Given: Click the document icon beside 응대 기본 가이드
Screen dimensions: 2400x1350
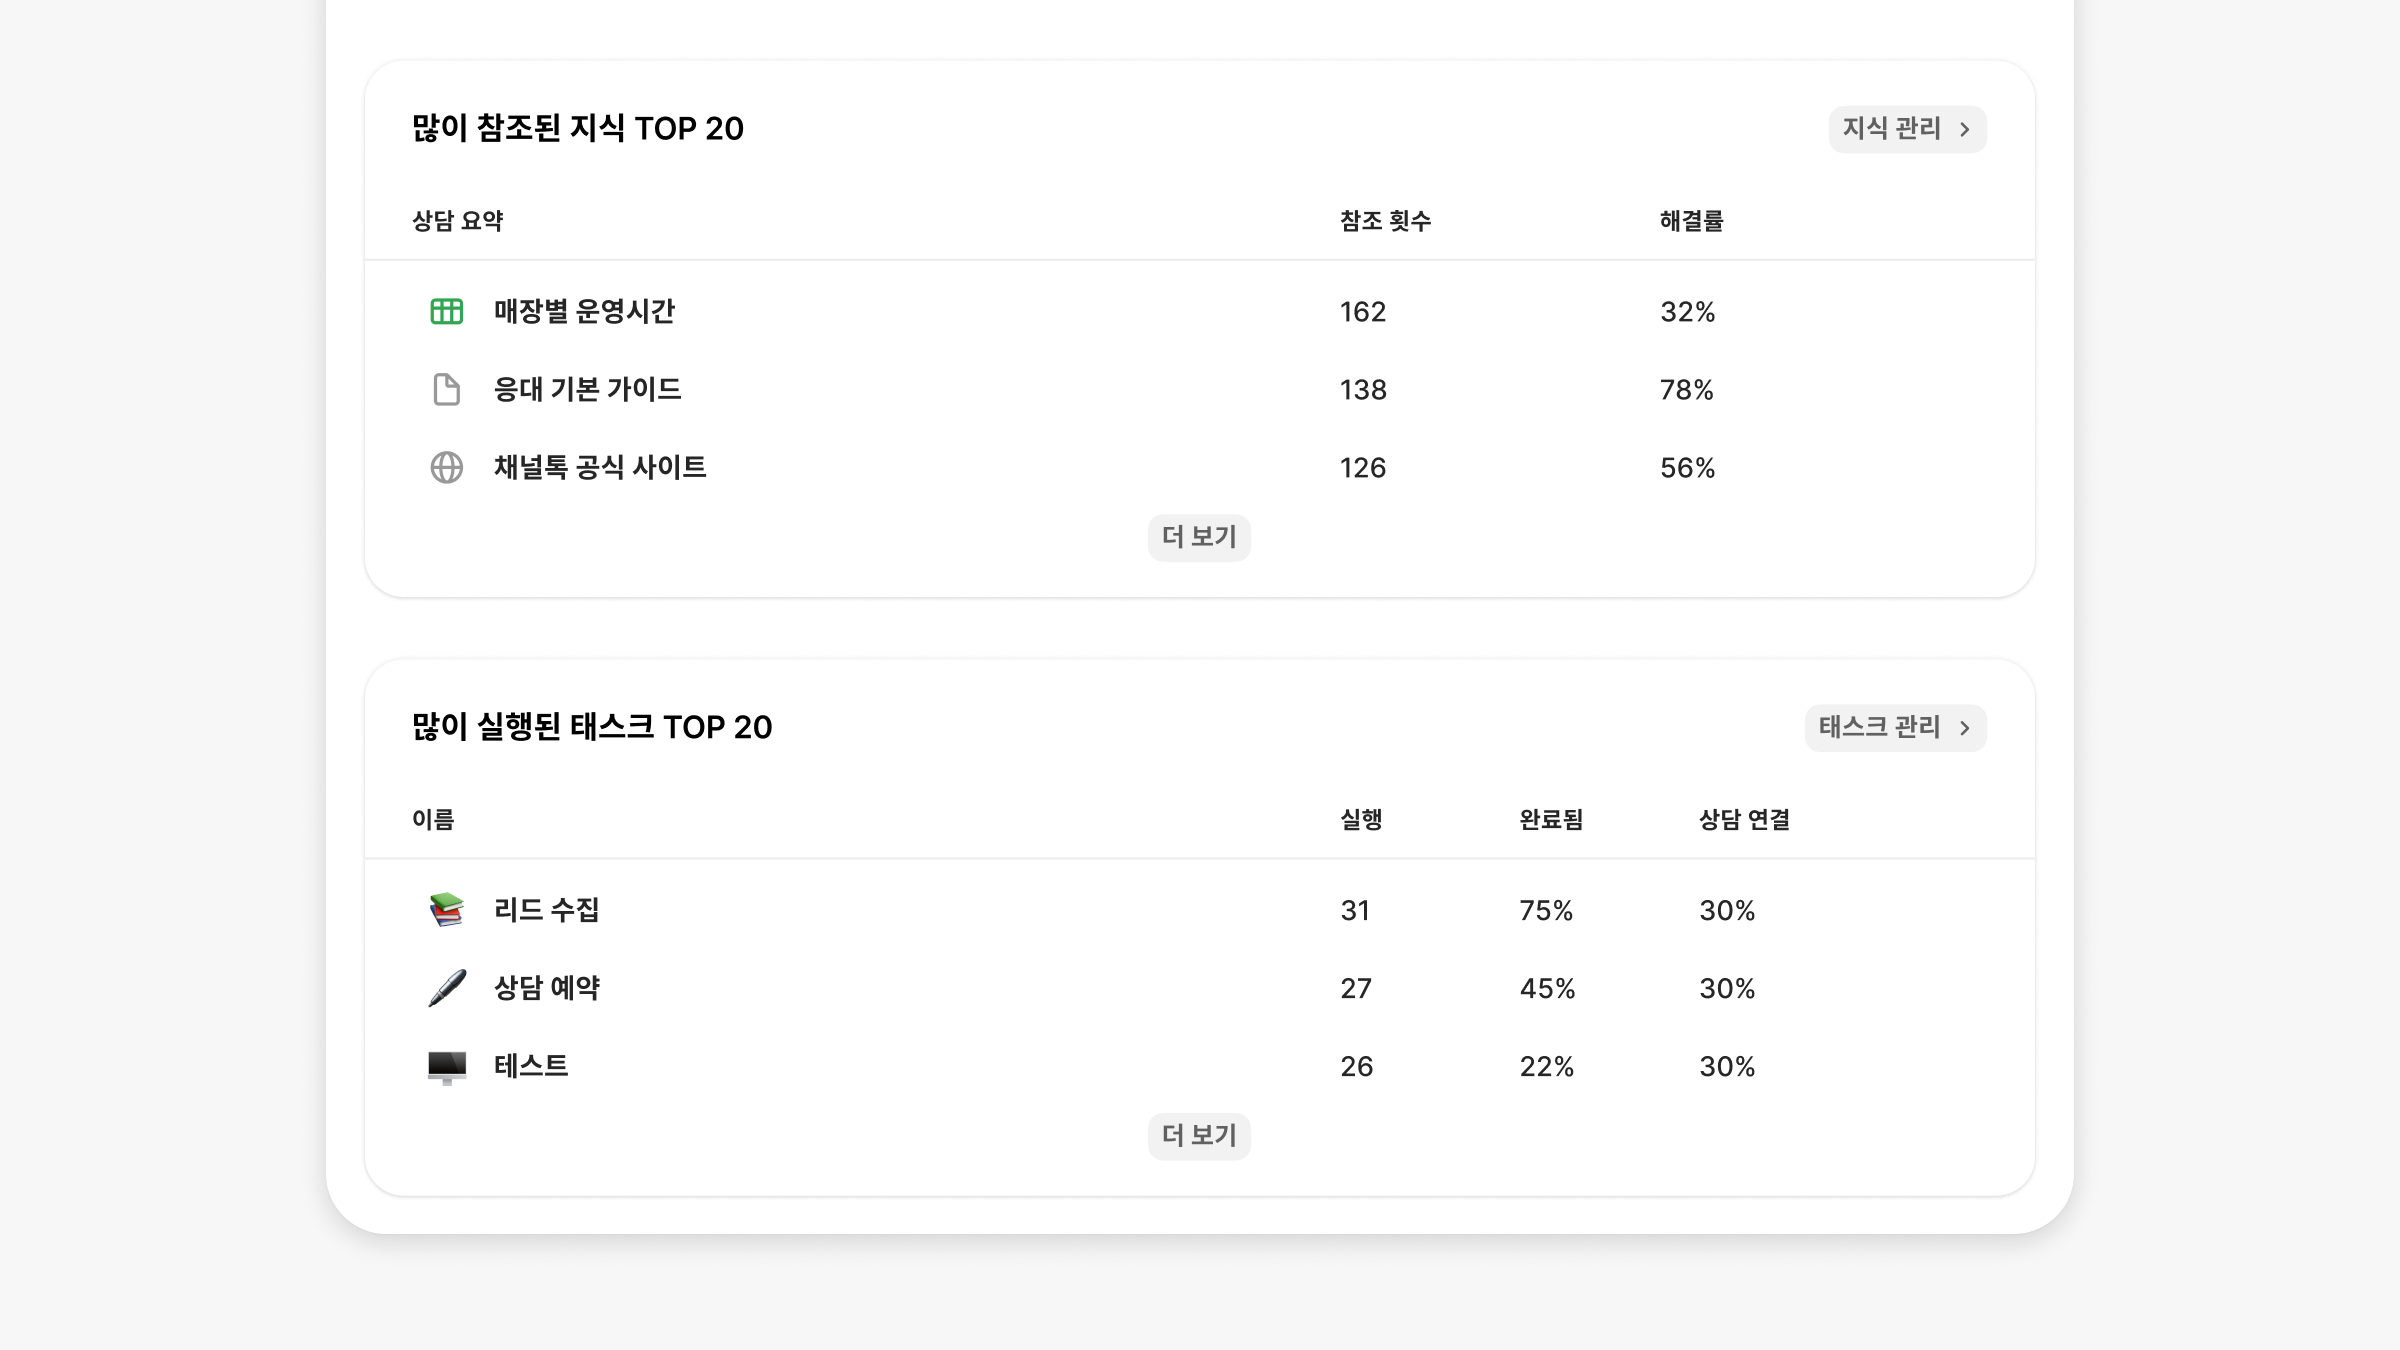Looking at the screenshot, I should (x=446, y=390).
